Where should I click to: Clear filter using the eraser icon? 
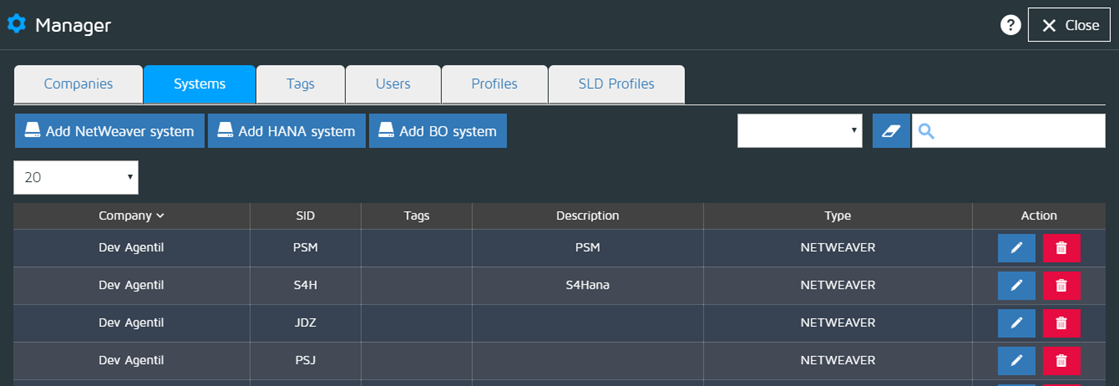pyautogui.click(x=891, y=131)
